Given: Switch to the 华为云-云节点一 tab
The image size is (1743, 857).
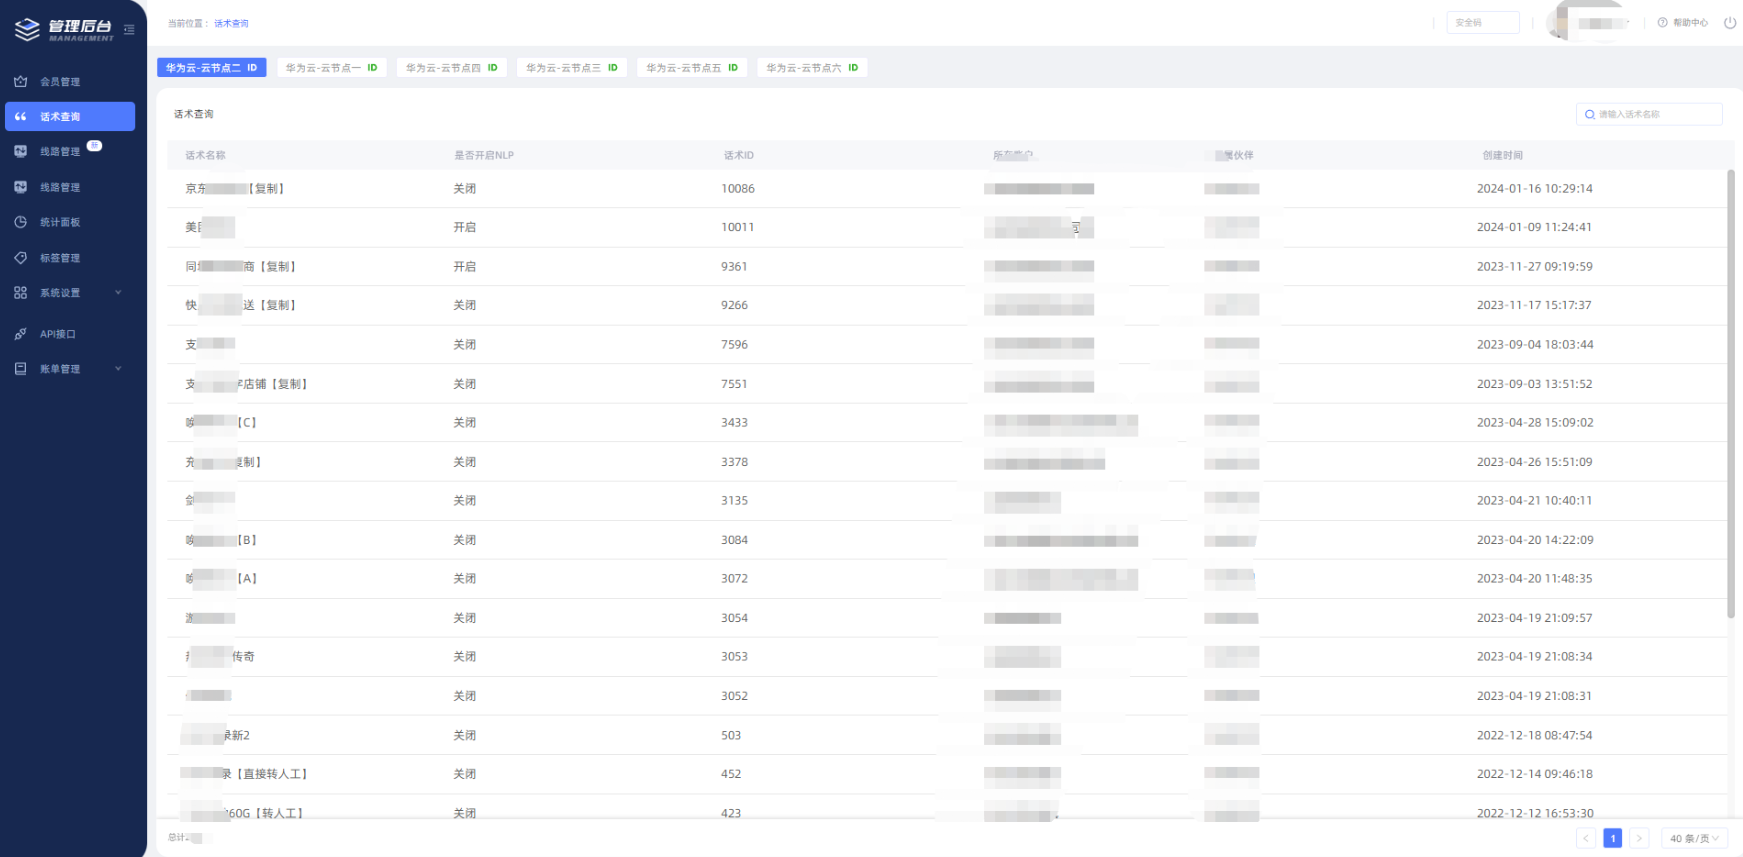Looking at the screenshot, I should click(331, 68).
